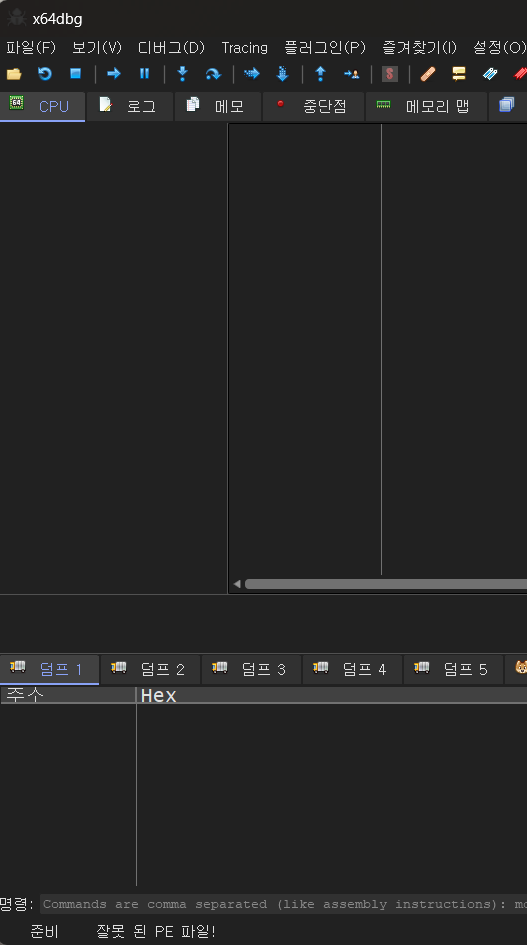Open the Patches bandage icon
Screen dimensions: 527x945
click(x=428, y=74)
